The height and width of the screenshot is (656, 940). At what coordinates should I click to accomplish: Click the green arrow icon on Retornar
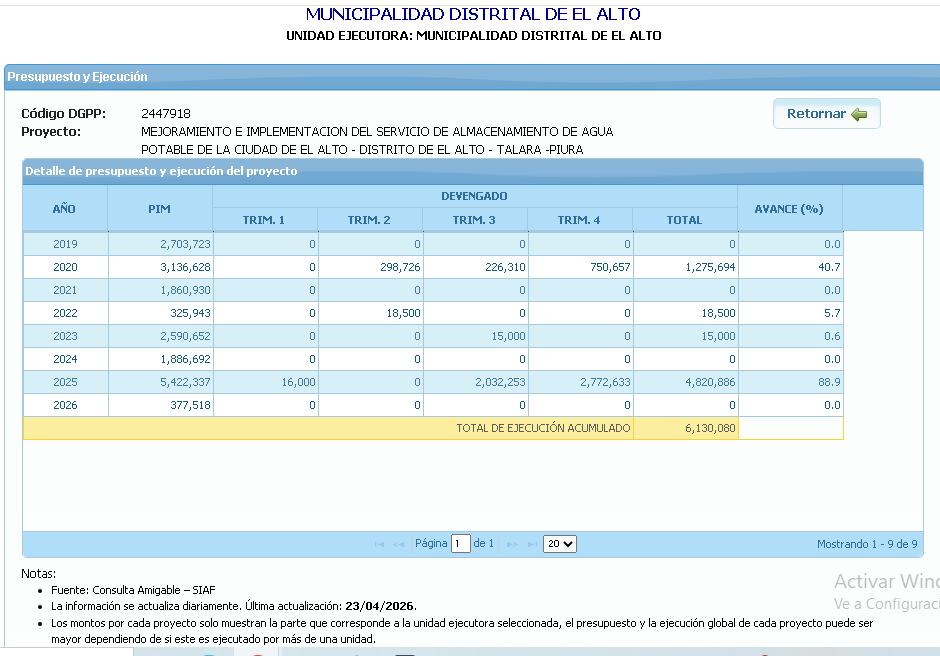click(x=859, y=114)
